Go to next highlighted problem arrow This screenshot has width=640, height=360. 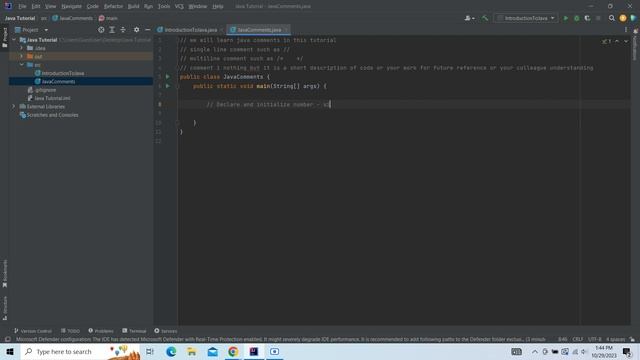pyautogui.click(x=626, y=41)
